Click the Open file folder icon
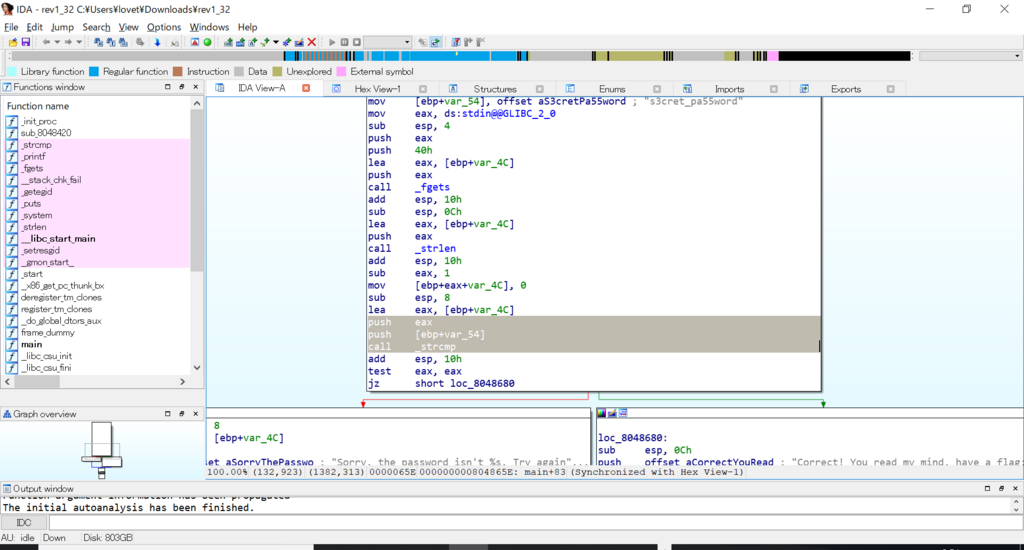Image resolution: width=1024 pixels, height=550 pixels. pyautogui.click(x=13, y=42)
